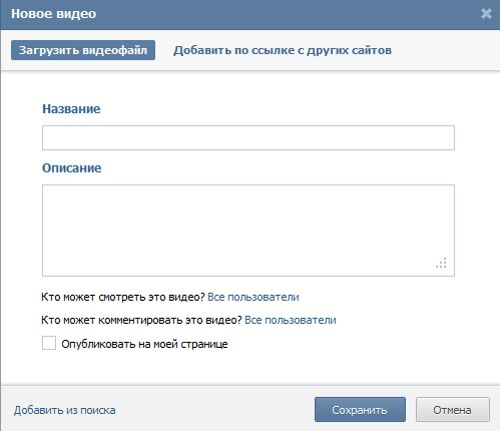Close the Новое видео dialog
The image size is (500, 431).
(486, 14)
